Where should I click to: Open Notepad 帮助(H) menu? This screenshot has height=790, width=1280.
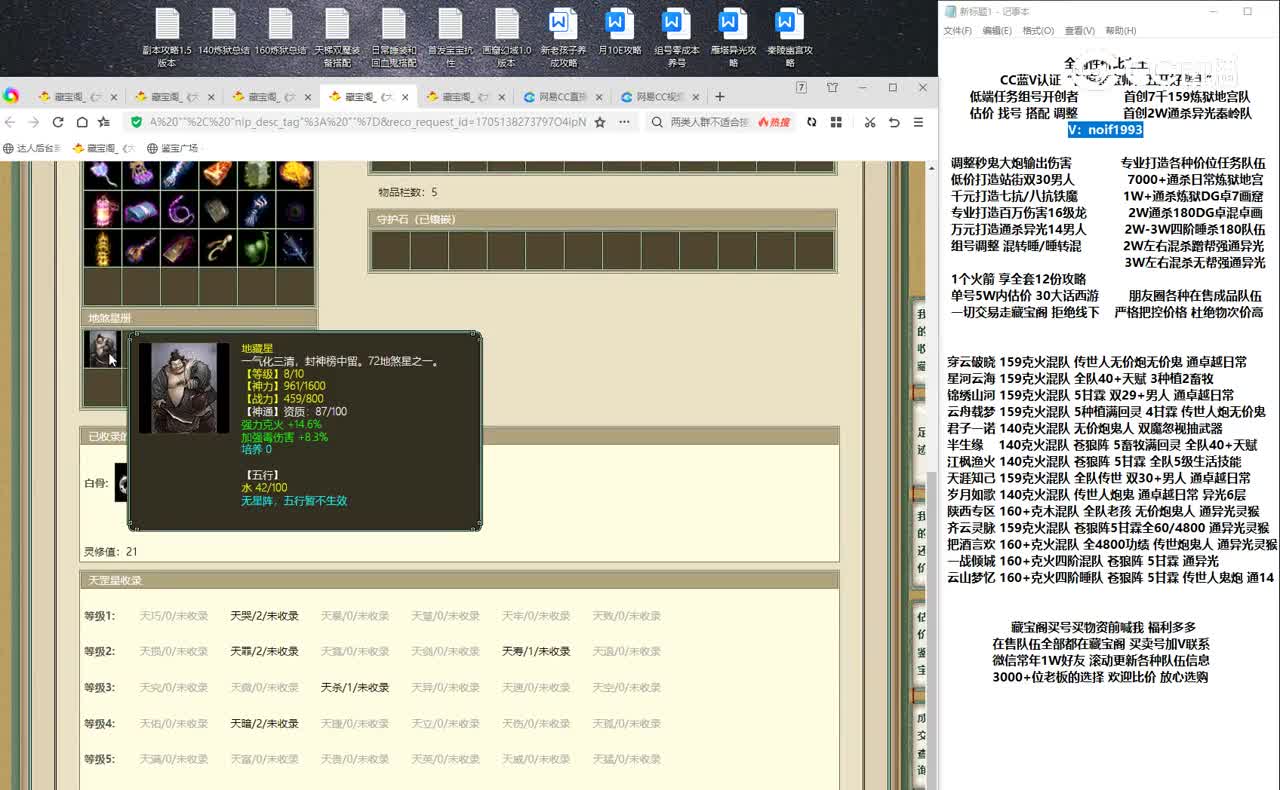tap(1120, 31)
